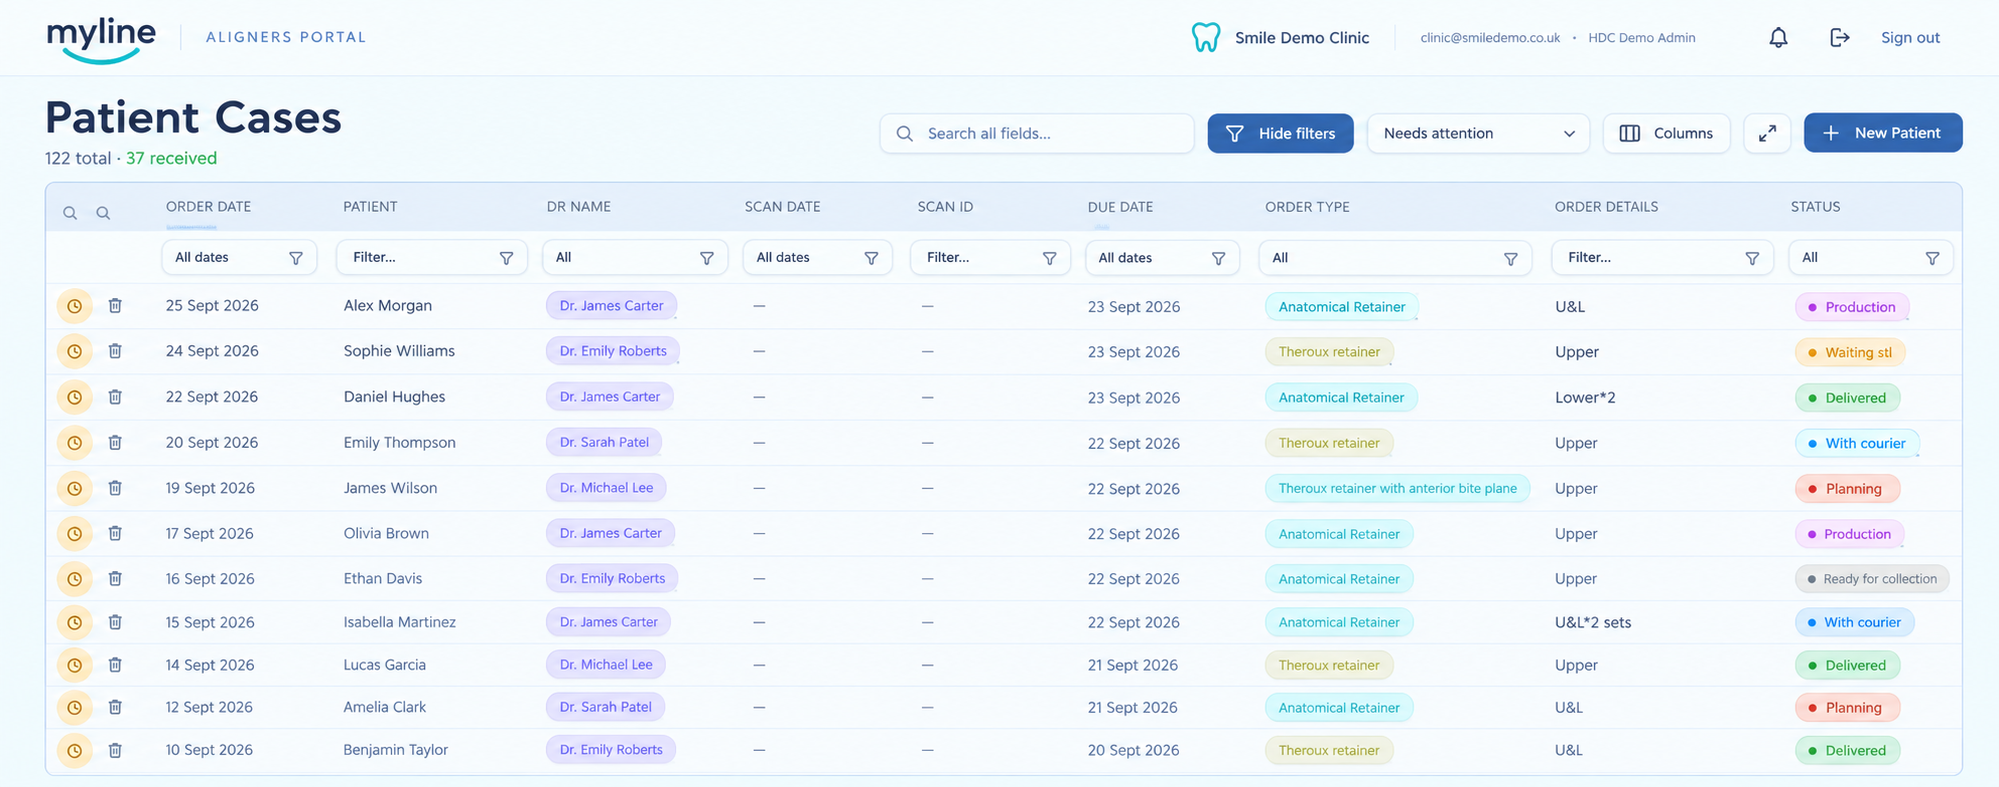The height and width of the screenshot is (787, 1999).
Task: Delete Amelia Clark case via trash icon
Action: point(115,707)
